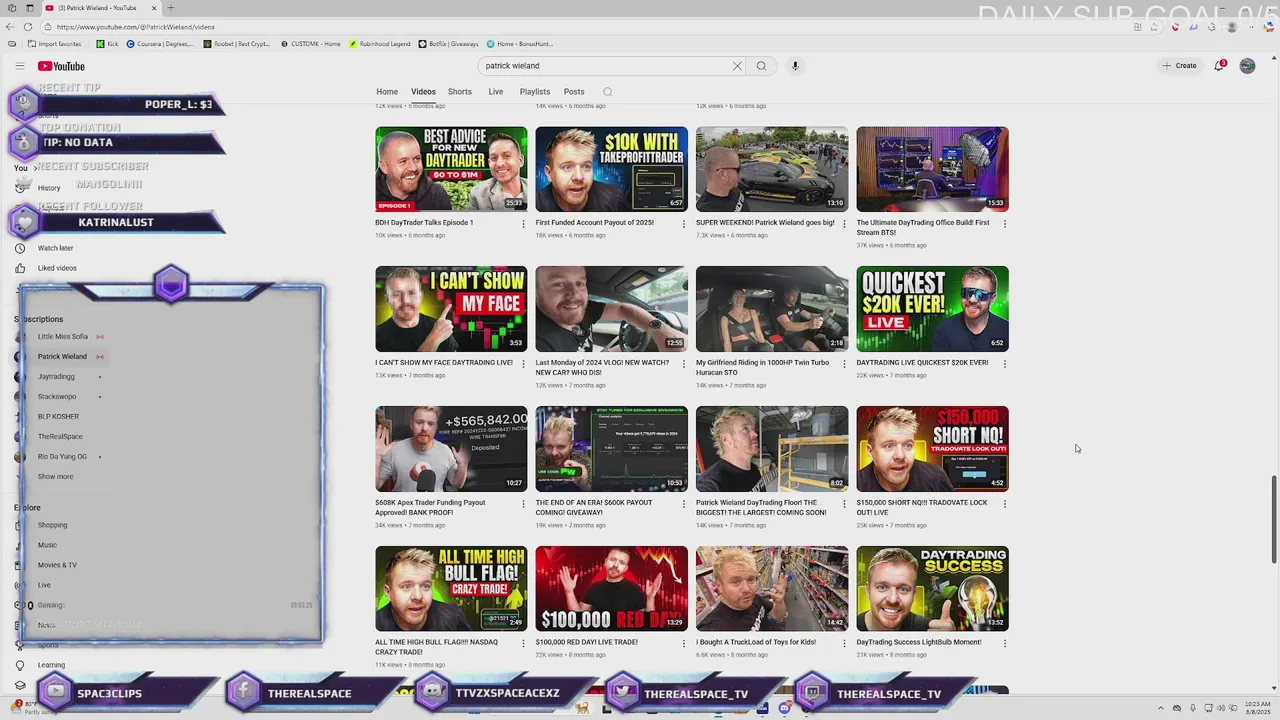Select the Videos tab
This screenshot has height=720, width=1280.
pos(423,92)
